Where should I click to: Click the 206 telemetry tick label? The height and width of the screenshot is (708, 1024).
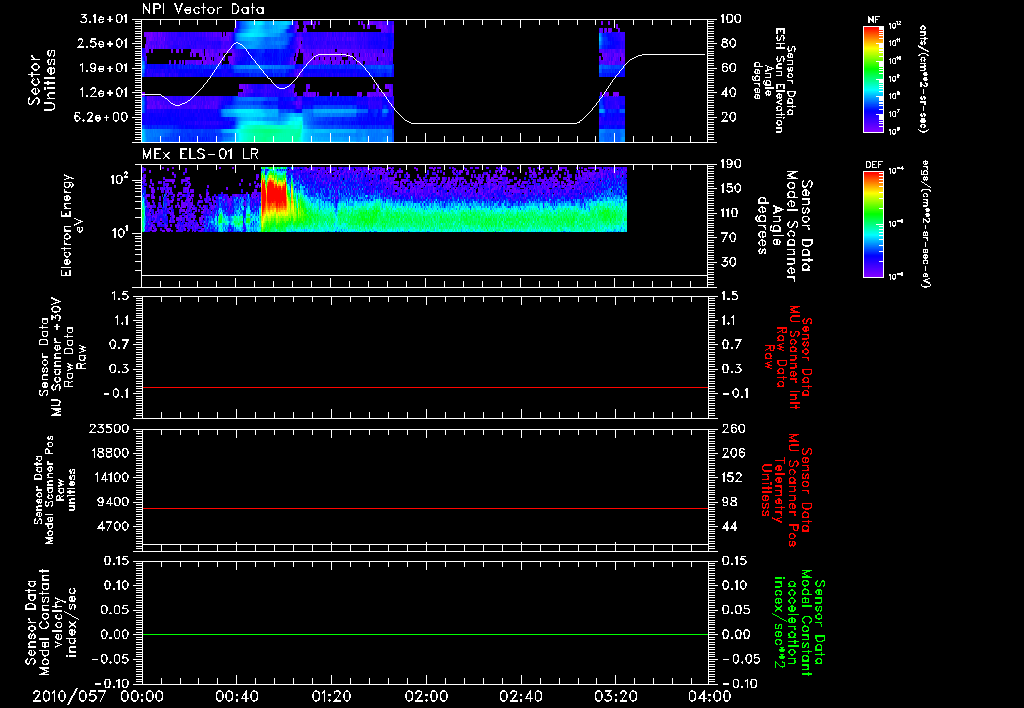(x=733, y=453)
